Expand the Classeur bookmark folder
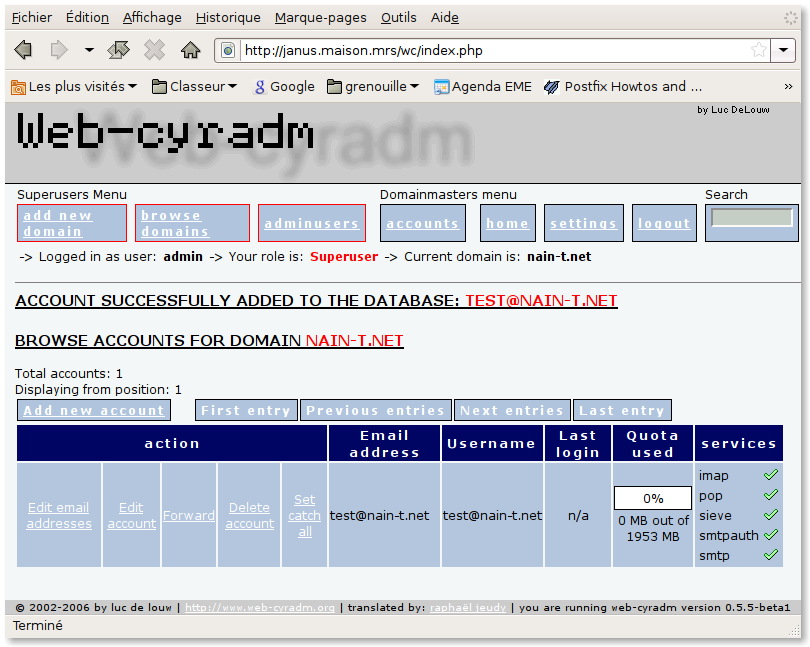The image size is (810, 647). point(194,87)
